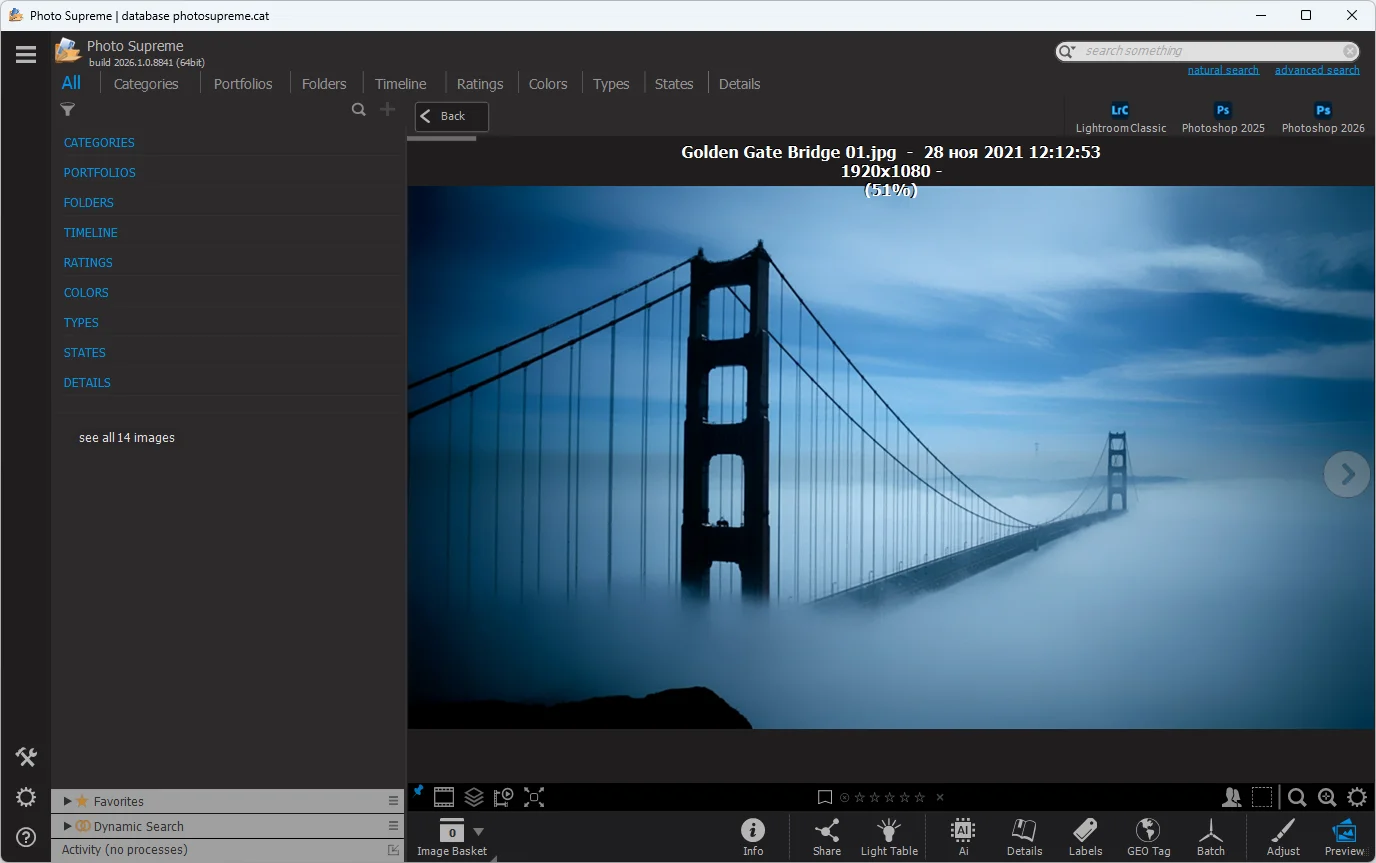Open the Labels panel
1376x863 pixels.
(x=1085, y=836)
